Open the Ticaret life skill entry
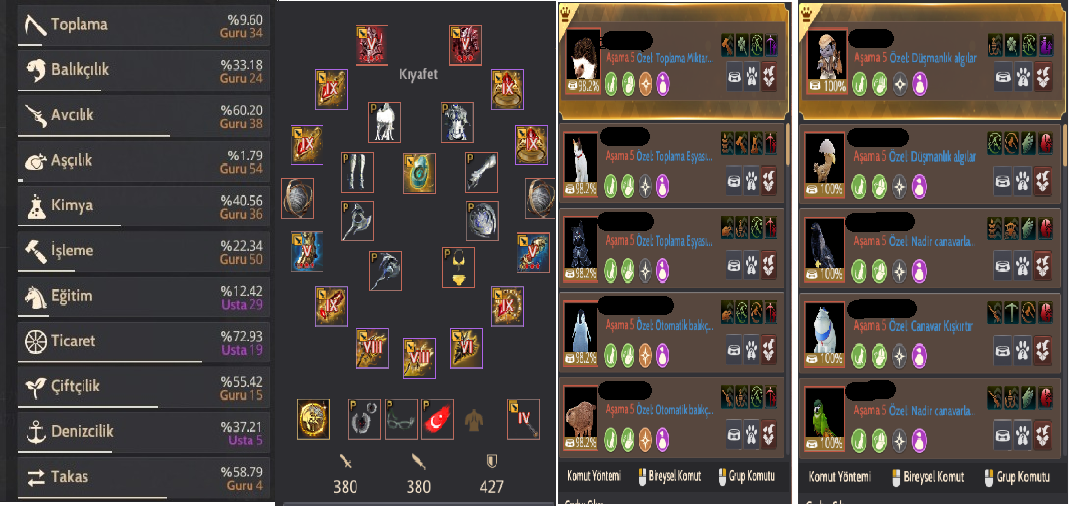The width and height of the screenshot is (1070, 506). (143, 342)
